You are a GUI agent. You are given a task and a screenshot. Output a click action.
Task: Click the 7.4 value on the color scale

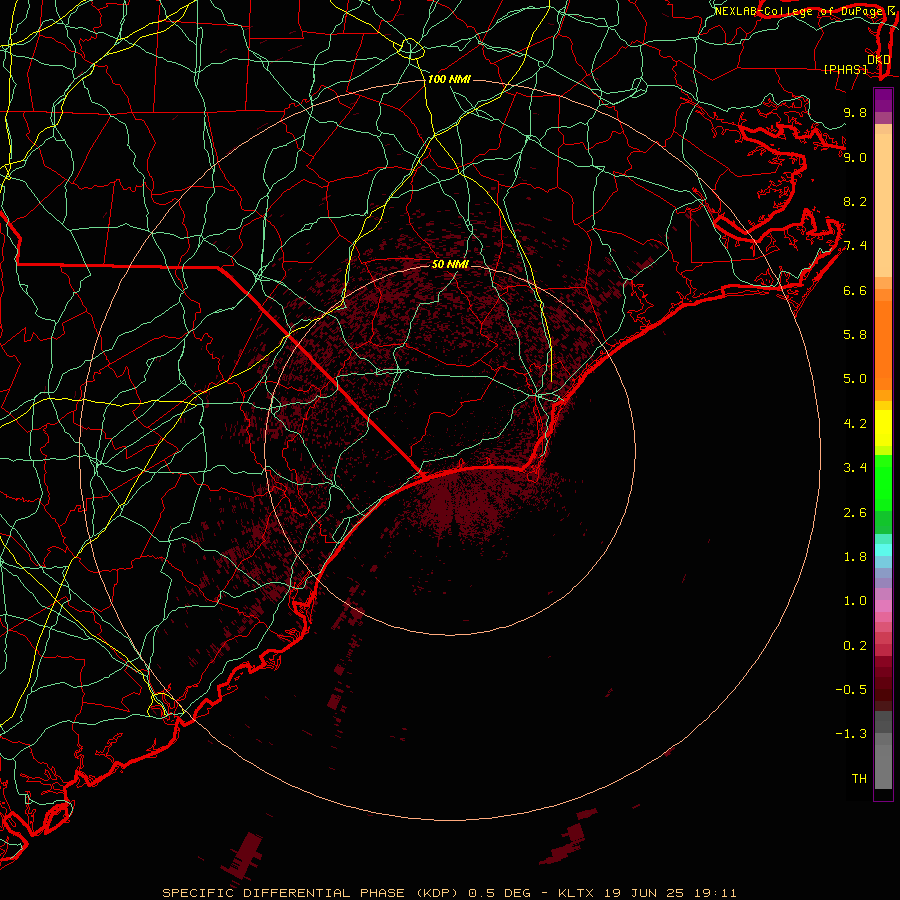click(x=855, y=246)
